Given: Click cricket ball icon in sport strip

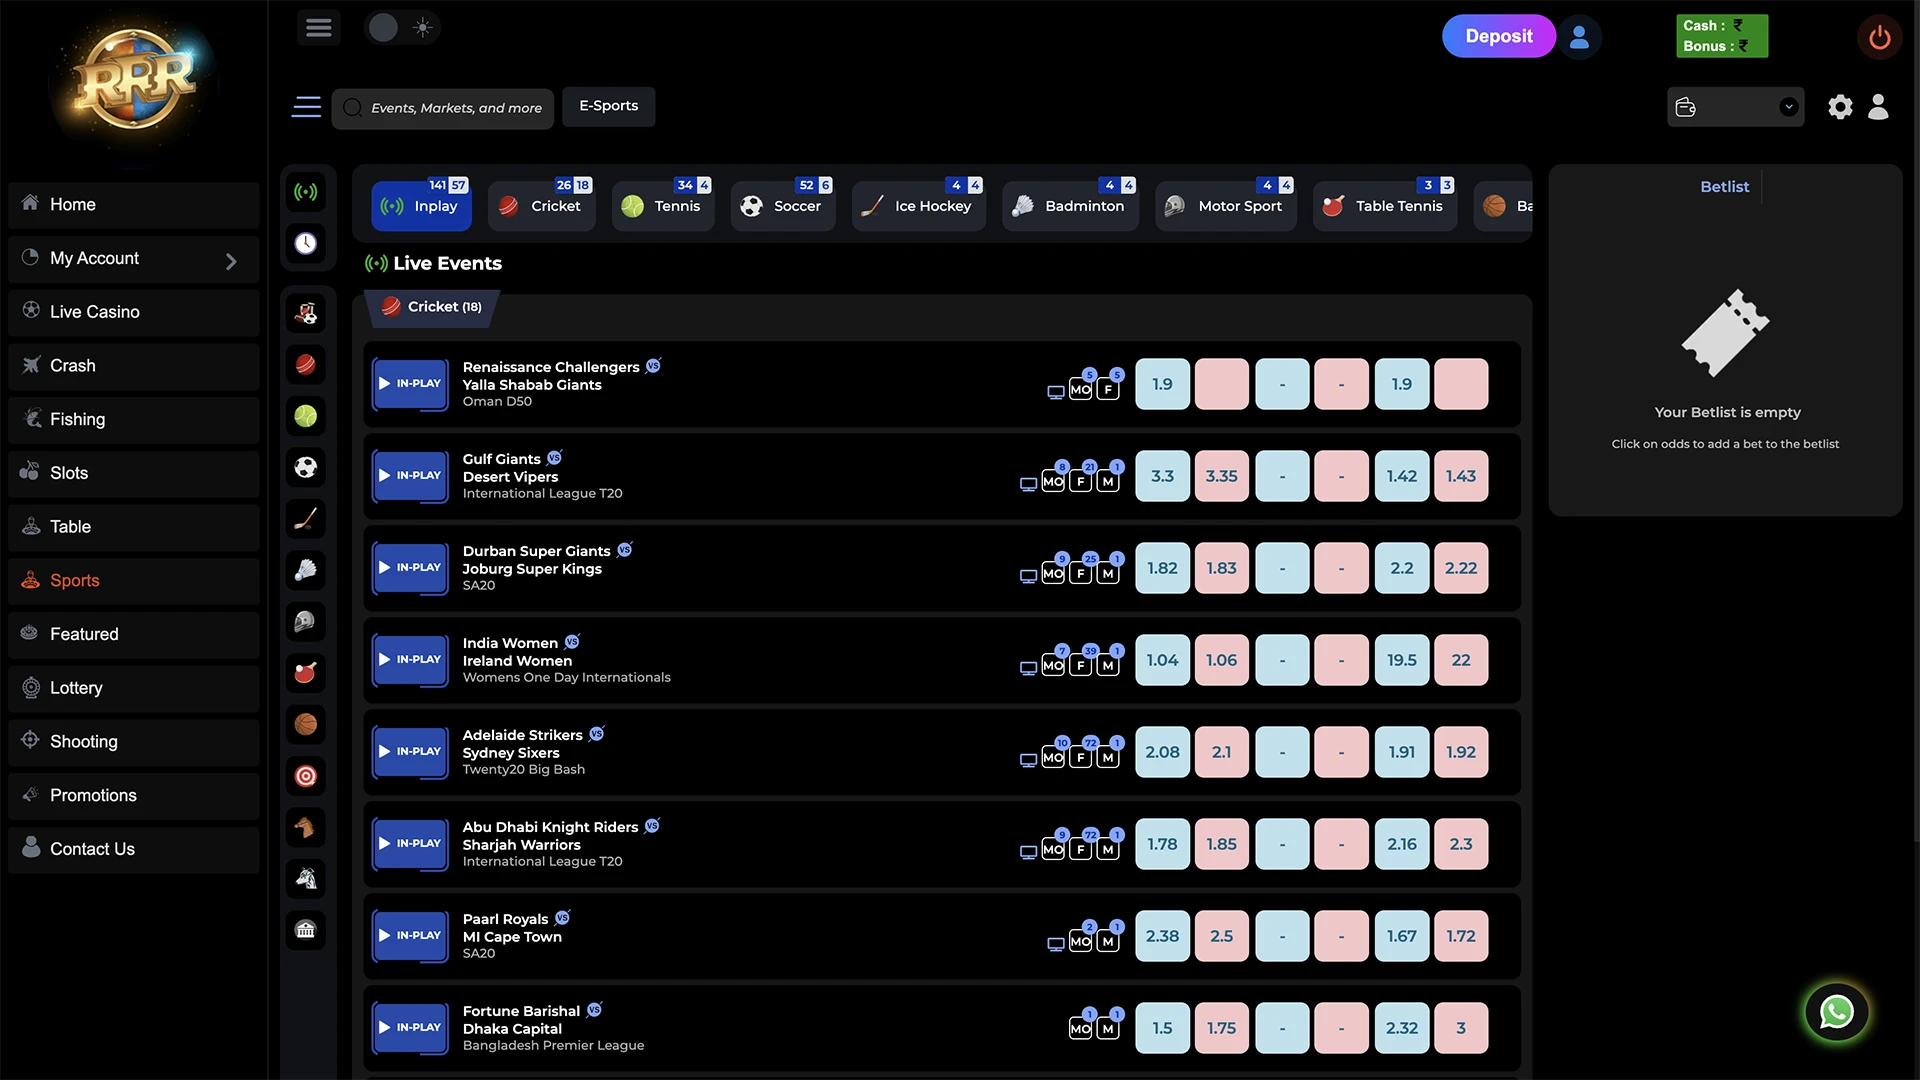Looking at the screenshot, I should click(306, 365).
